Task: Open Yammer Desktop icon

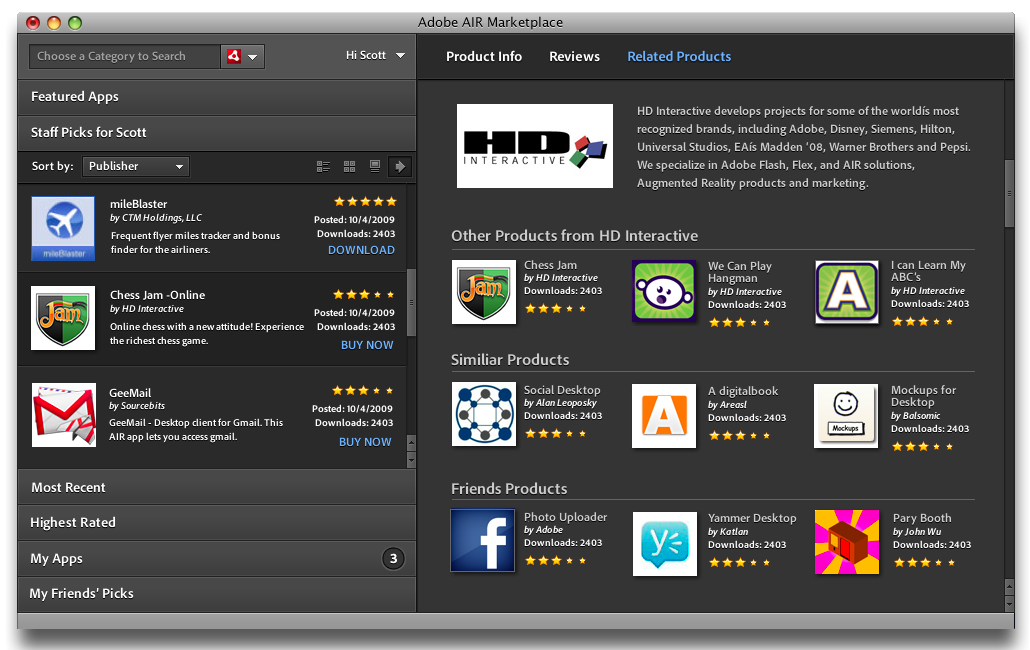Action: [665, 544]
